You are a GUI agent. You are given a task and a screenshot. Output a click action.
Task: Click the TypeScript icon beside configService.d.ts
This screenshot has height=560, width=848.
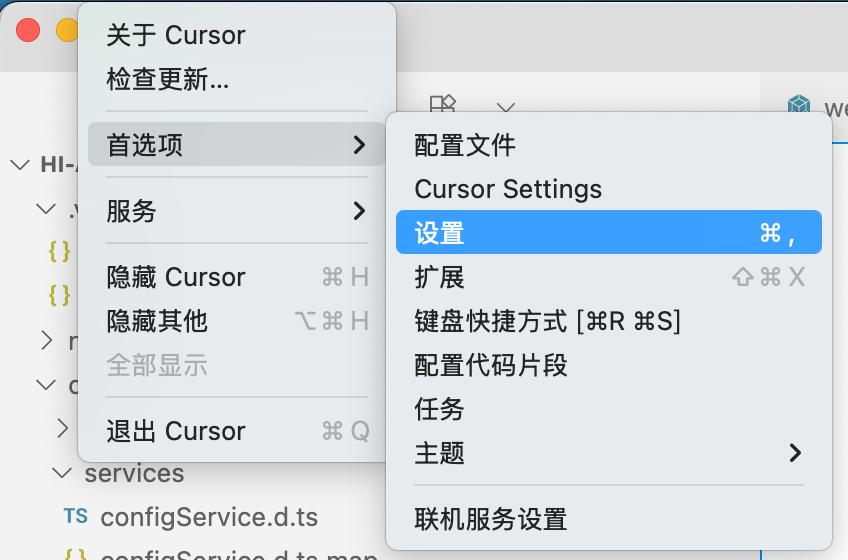pyautogui.click(x=75, y=517)
